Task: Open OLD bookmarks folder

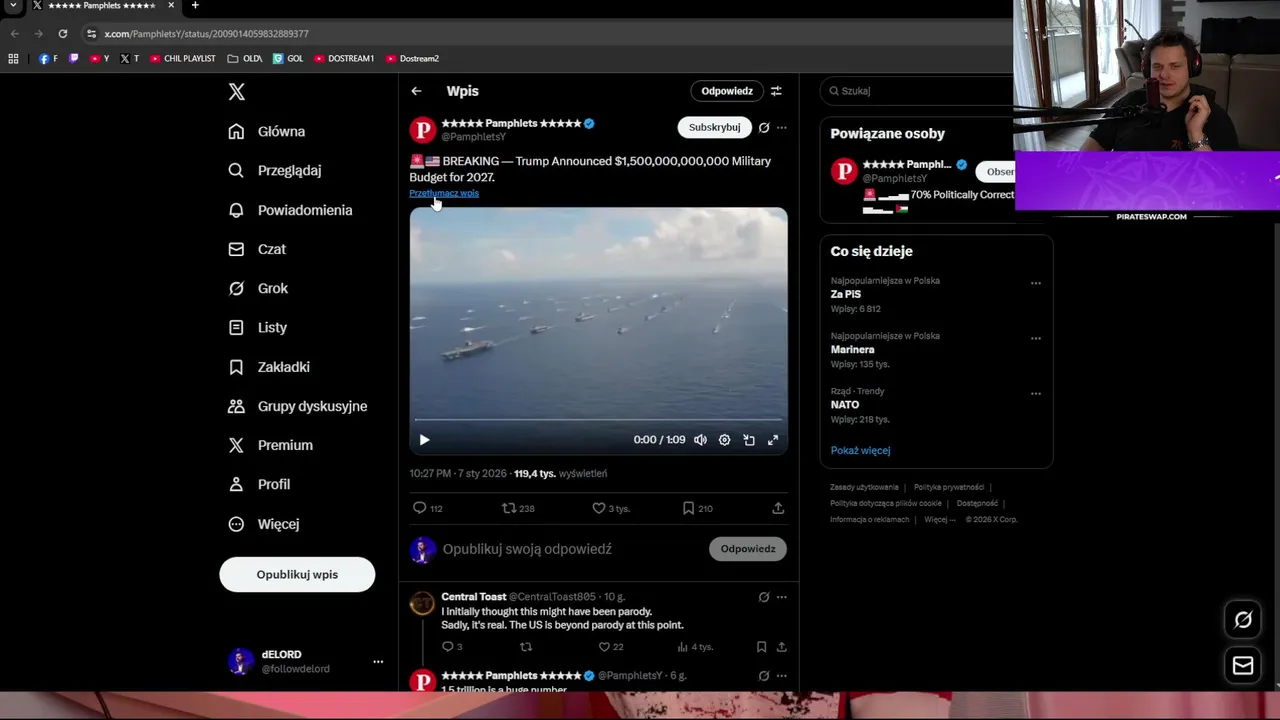Action: point(245,59)
